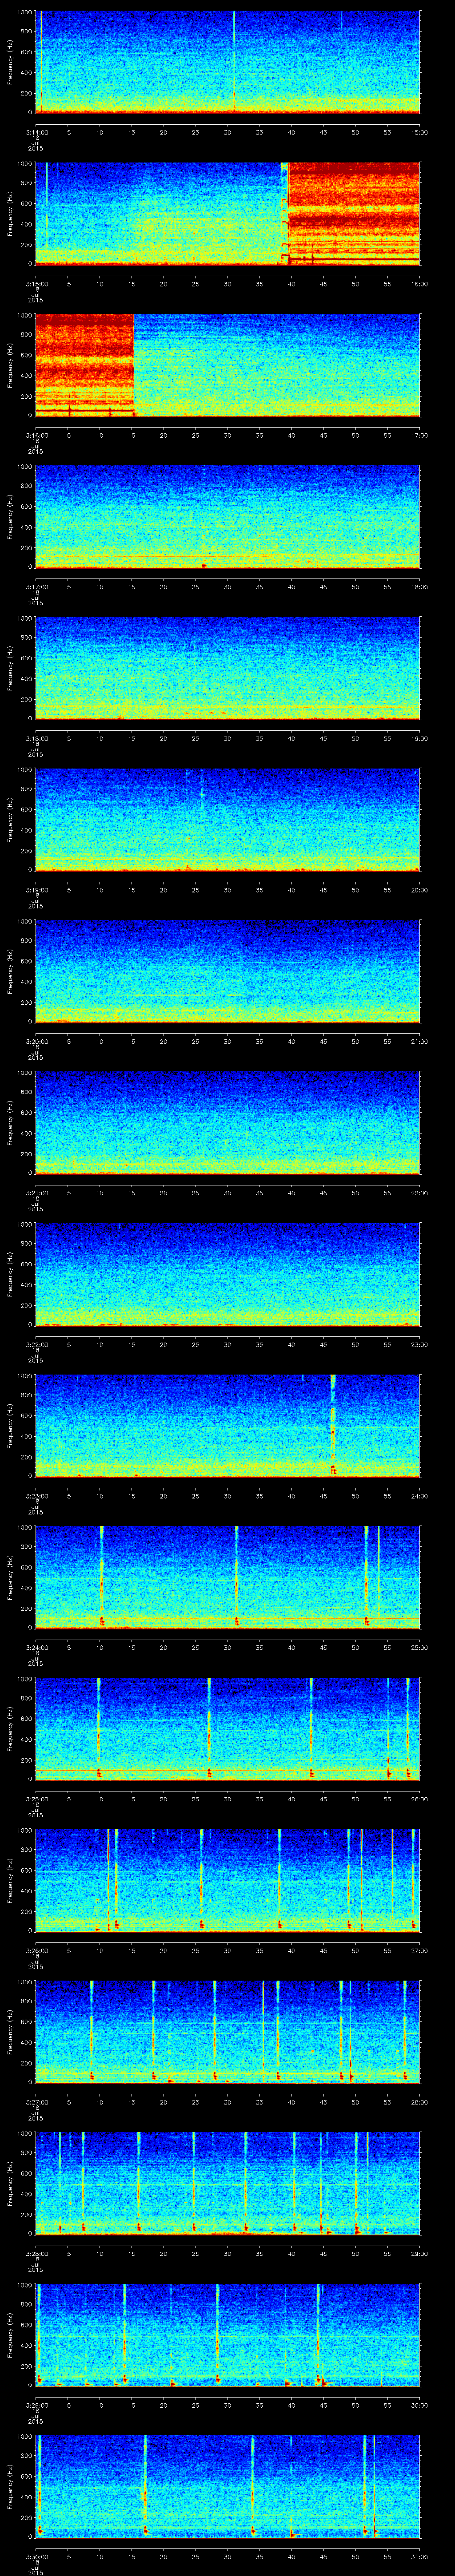Image resolution: width=455 pixels, height=2576 pixels.
Task: Click the 19:00 end time label
Action: click(x=419, y=738)
